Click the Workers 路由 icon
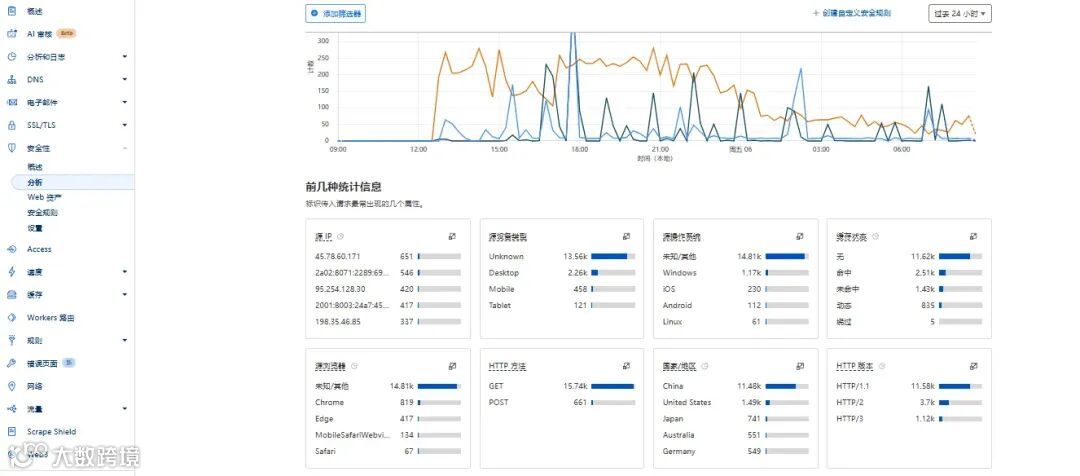The width and height of the screenshot is (1080, 476). click(12, 318)
